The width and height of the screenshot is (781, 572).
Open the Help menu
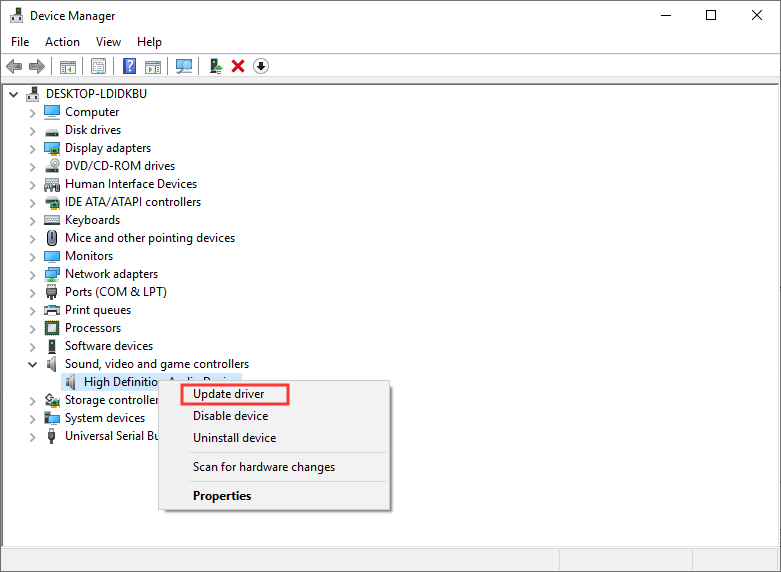pos(149,42)
